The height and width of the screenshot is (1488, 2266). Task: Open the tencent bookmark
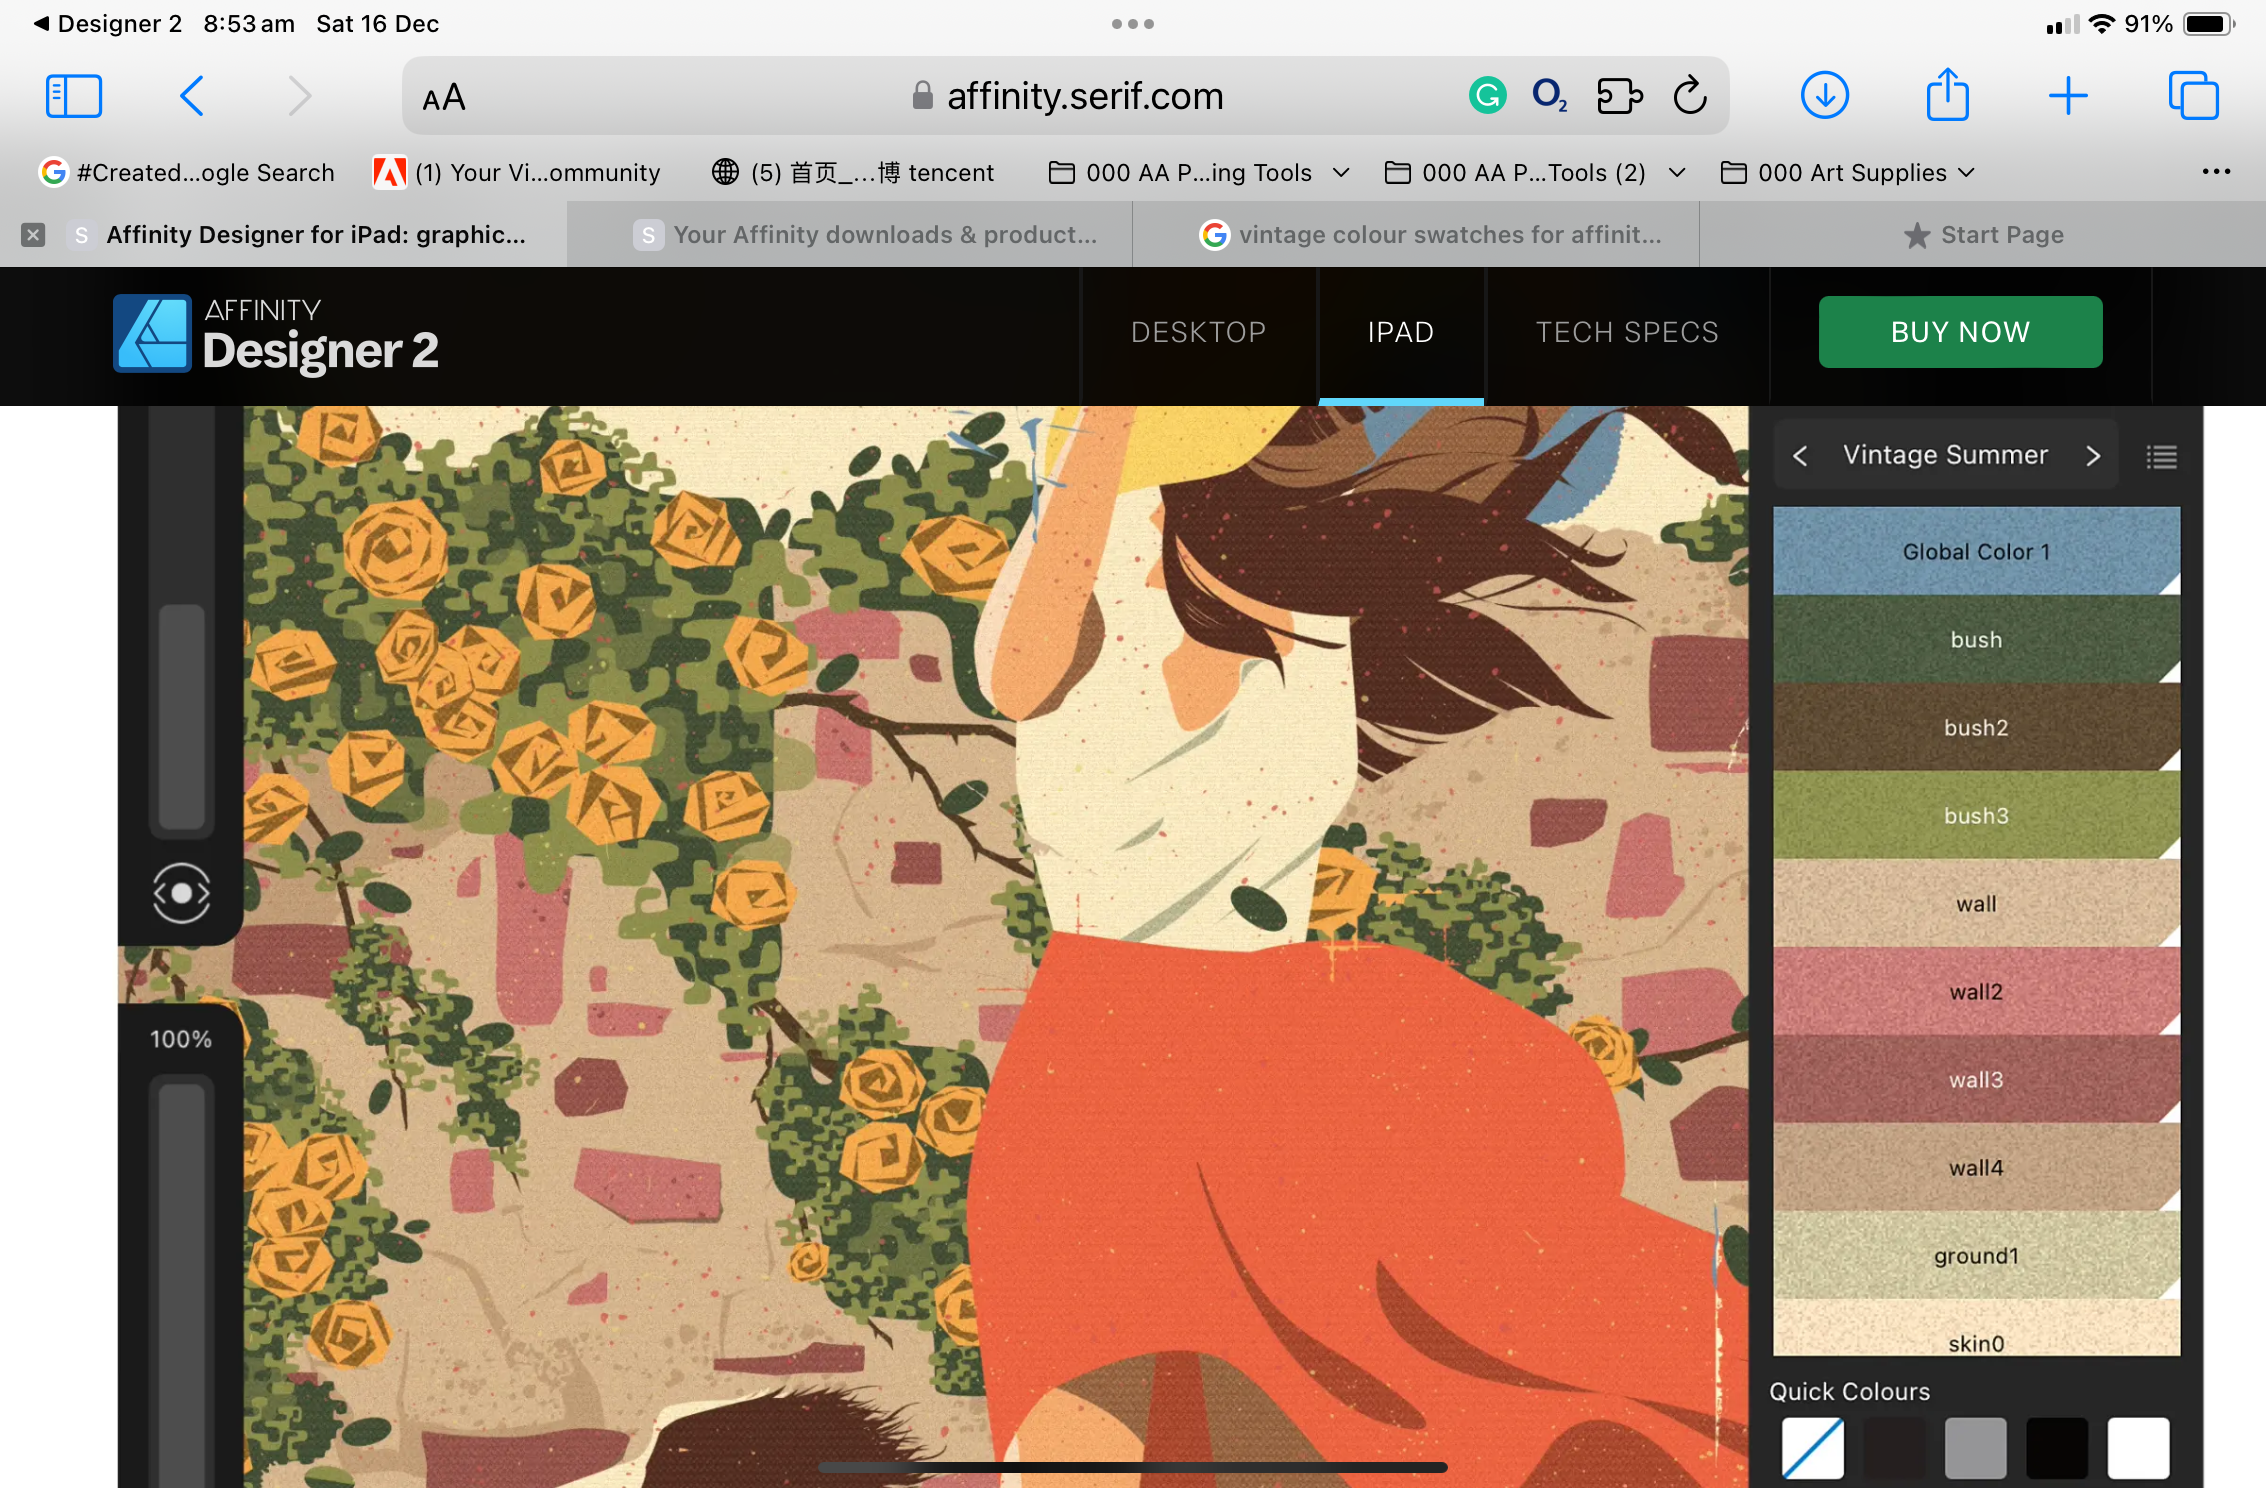[853, 172]
